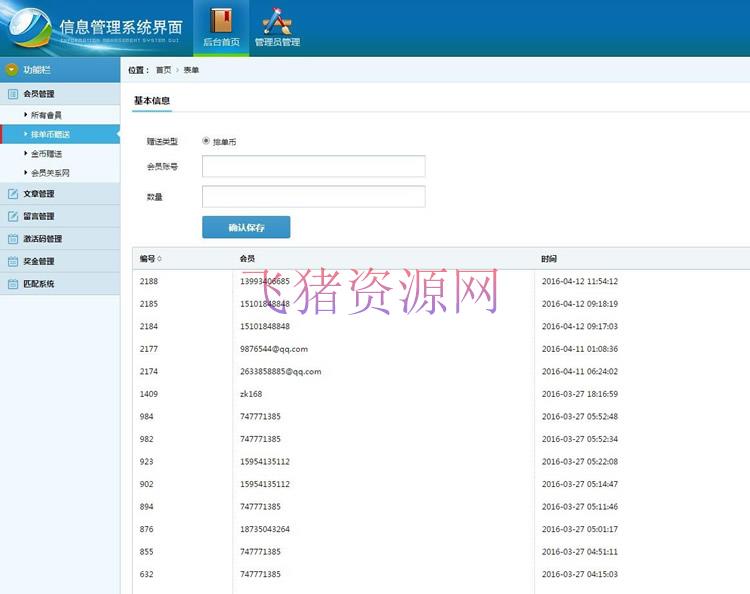This screenshot has width=750, height=594.
Task: Expand 所有会员 submenu item
Action: (x=45, y=115)
